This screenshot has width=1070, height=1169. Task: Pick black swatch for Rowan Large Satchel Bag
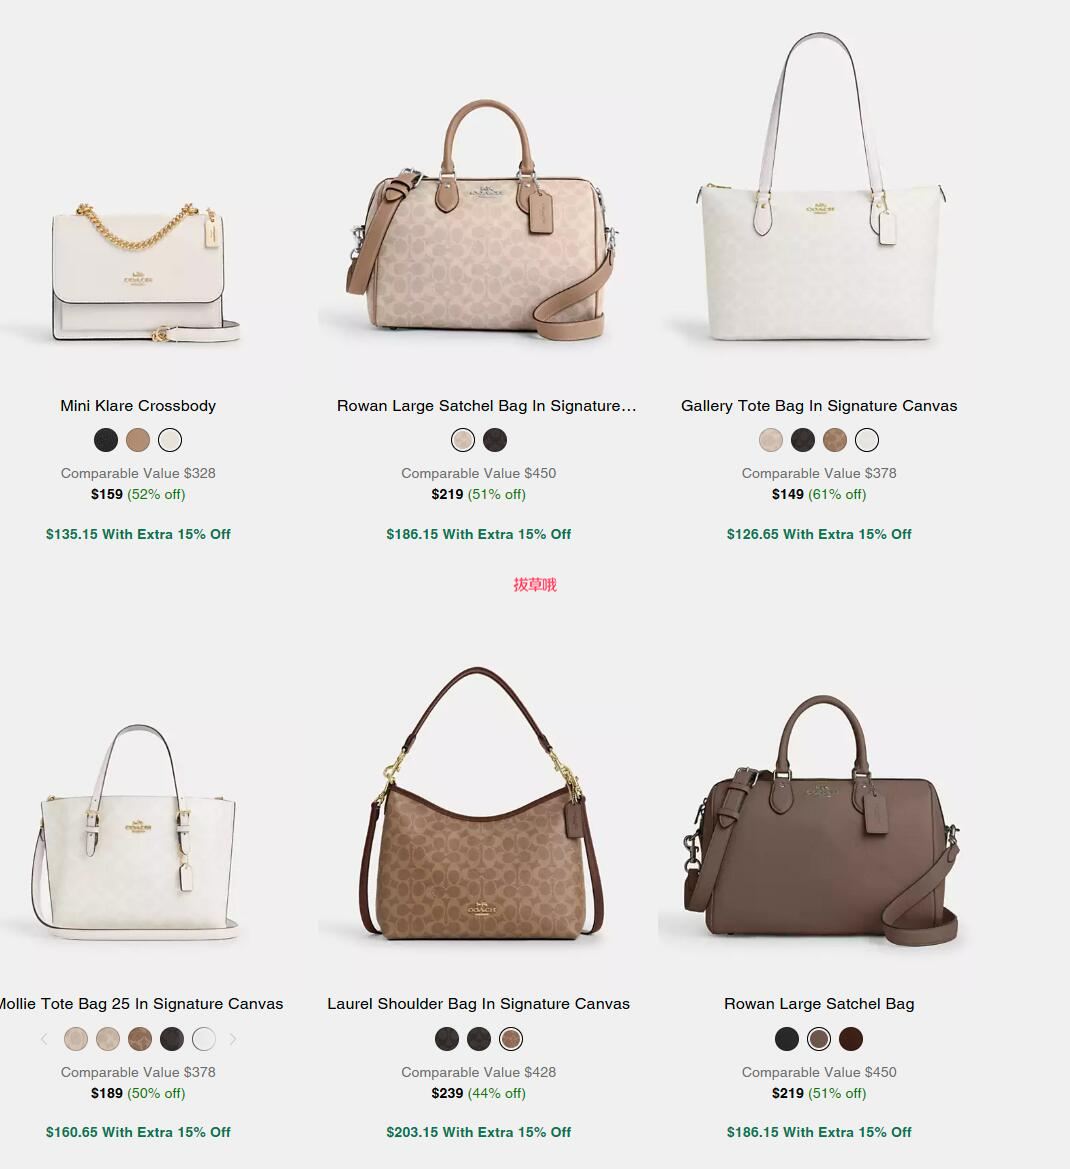coord(787,1039)
